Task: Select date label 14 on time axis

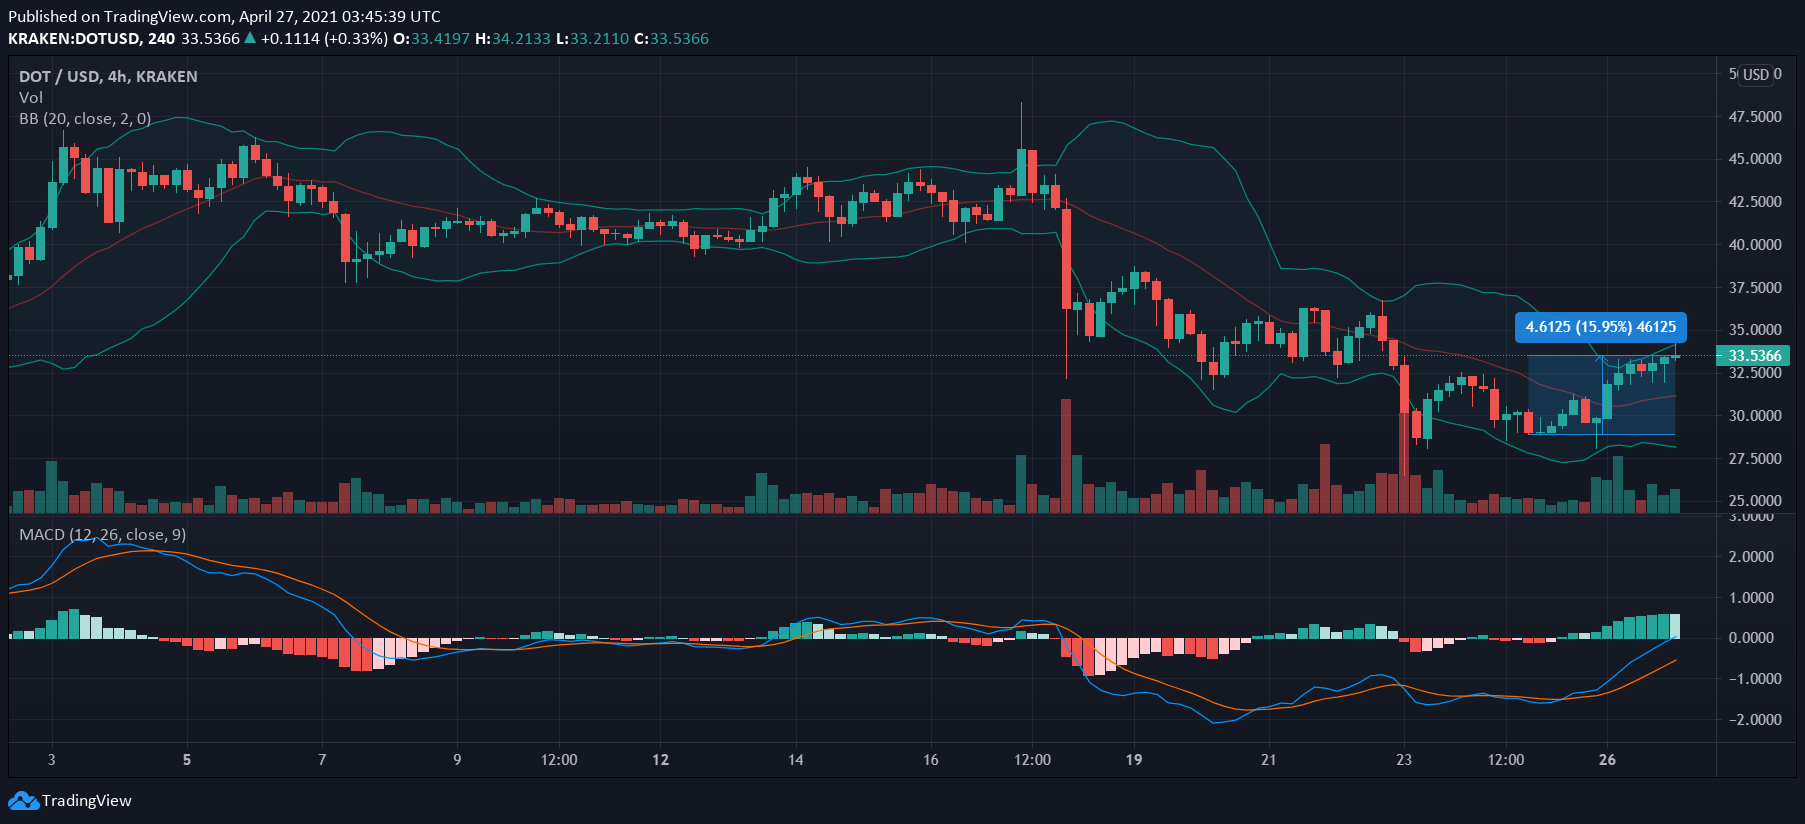Action: (796, 759)
